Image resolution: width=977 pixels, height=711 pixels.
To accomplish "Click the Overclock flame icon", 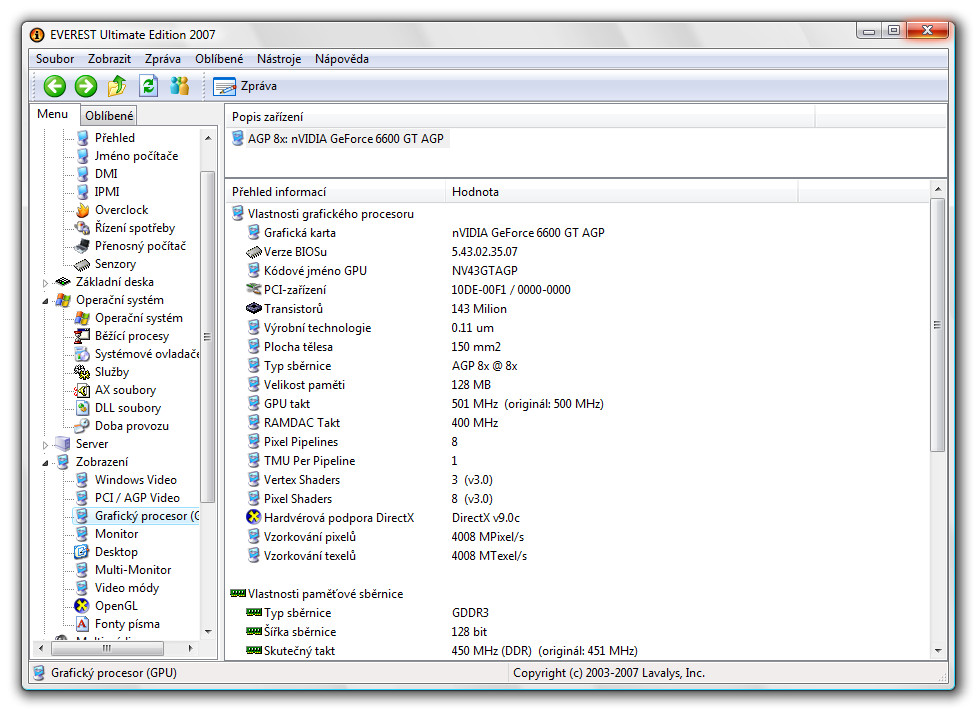I will click(82, 210).
